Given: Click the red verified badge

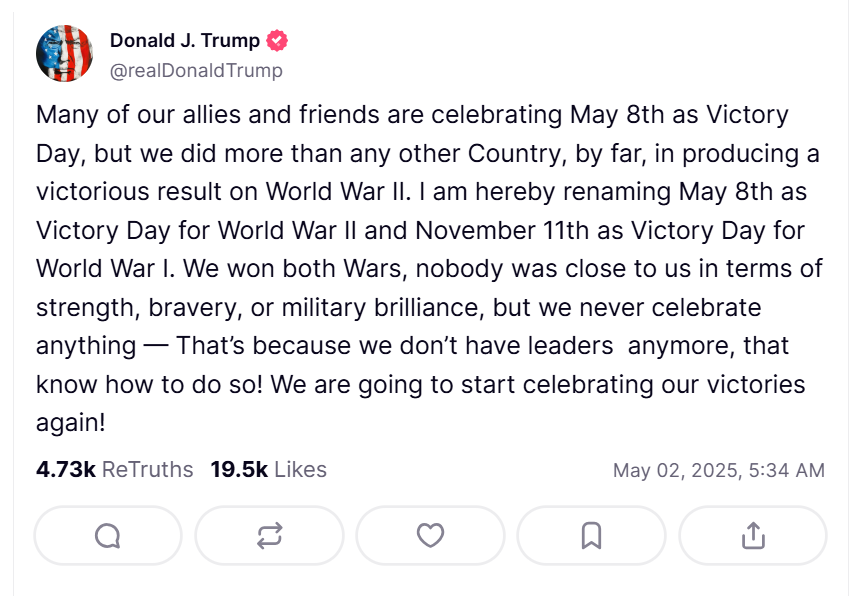Looking at the screenshot, I should (x=277, y=41).
